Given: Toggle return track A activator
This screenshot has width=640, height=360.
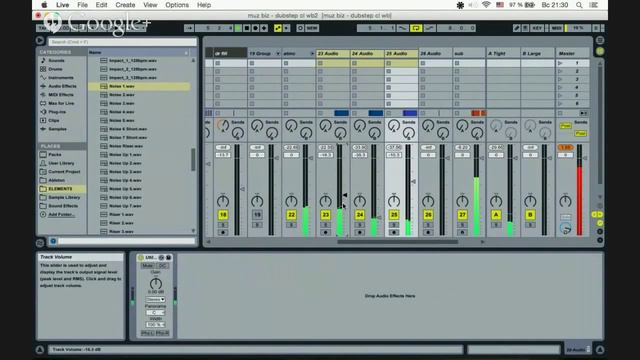Looking at the screenshot, I should pyautogui.click(x=496, y=215).
